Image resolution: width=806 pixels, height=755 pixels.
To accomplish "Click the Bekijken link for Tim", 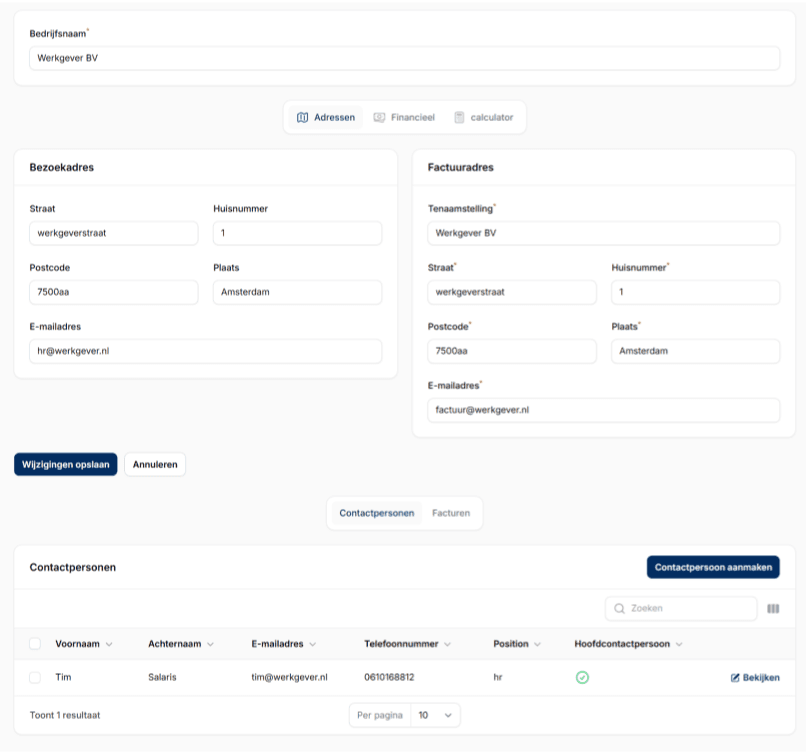I will [x=755, y=678].
